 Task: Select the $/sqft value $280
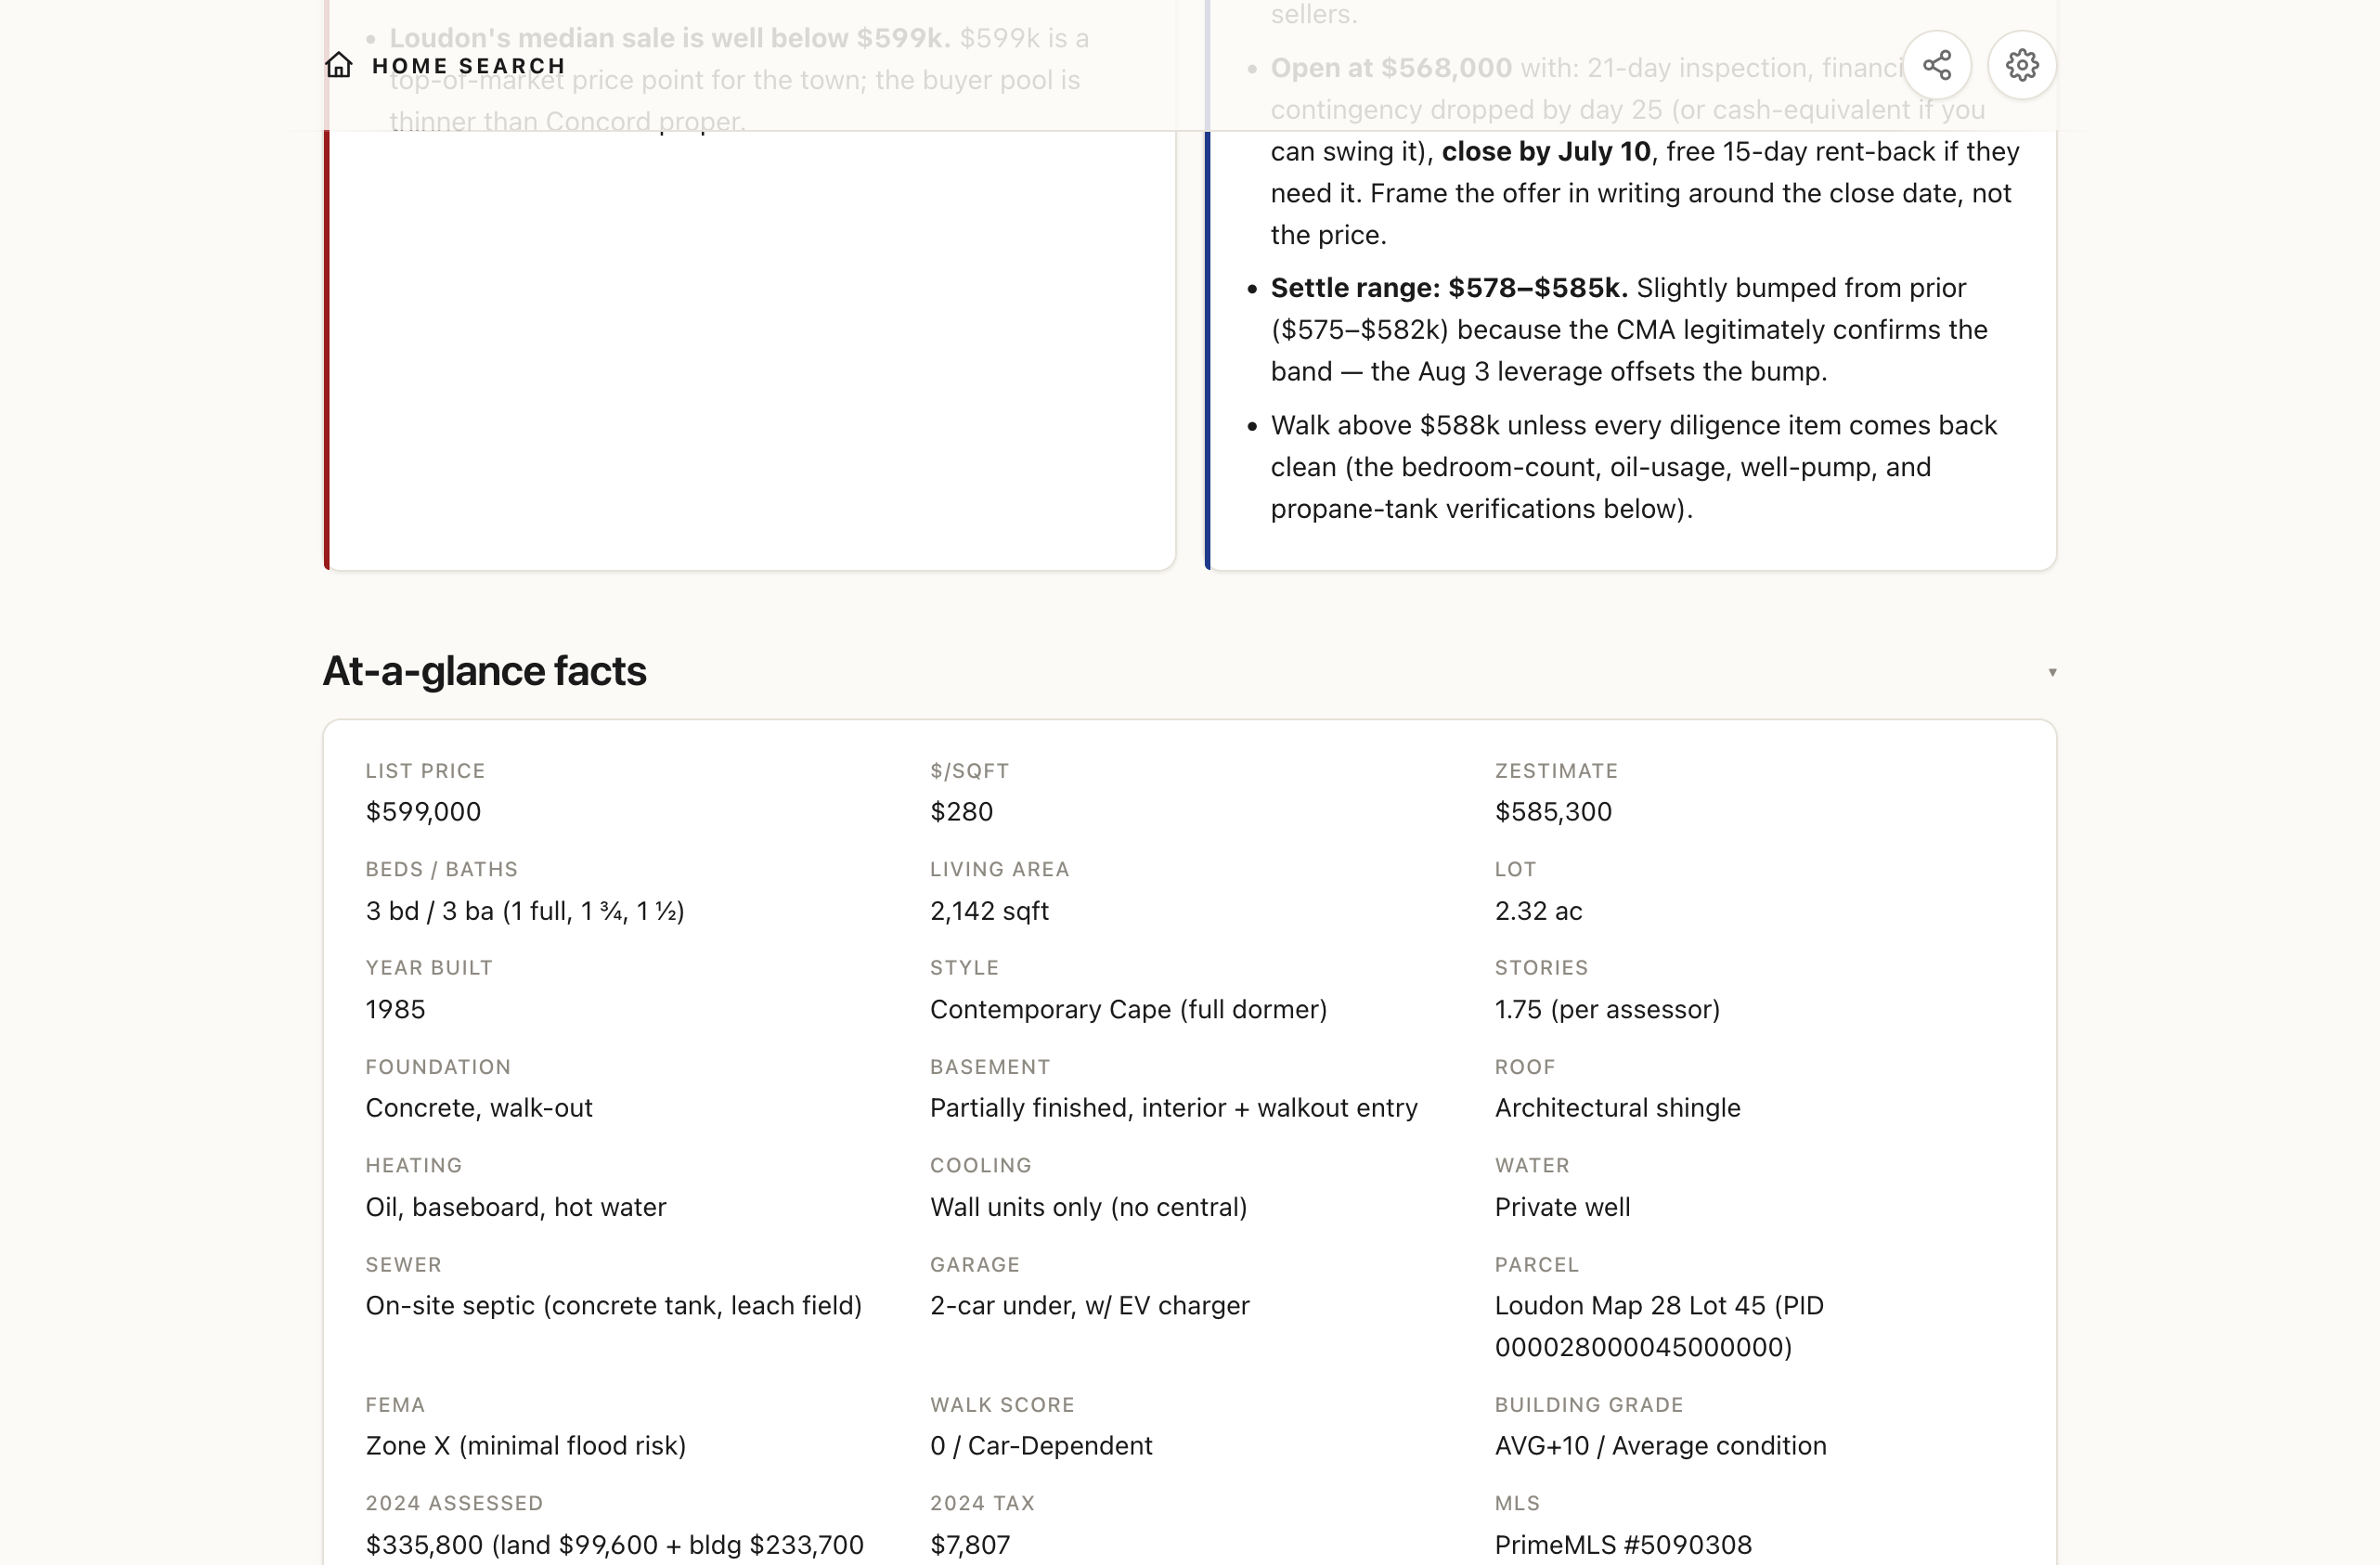point(961,811)
